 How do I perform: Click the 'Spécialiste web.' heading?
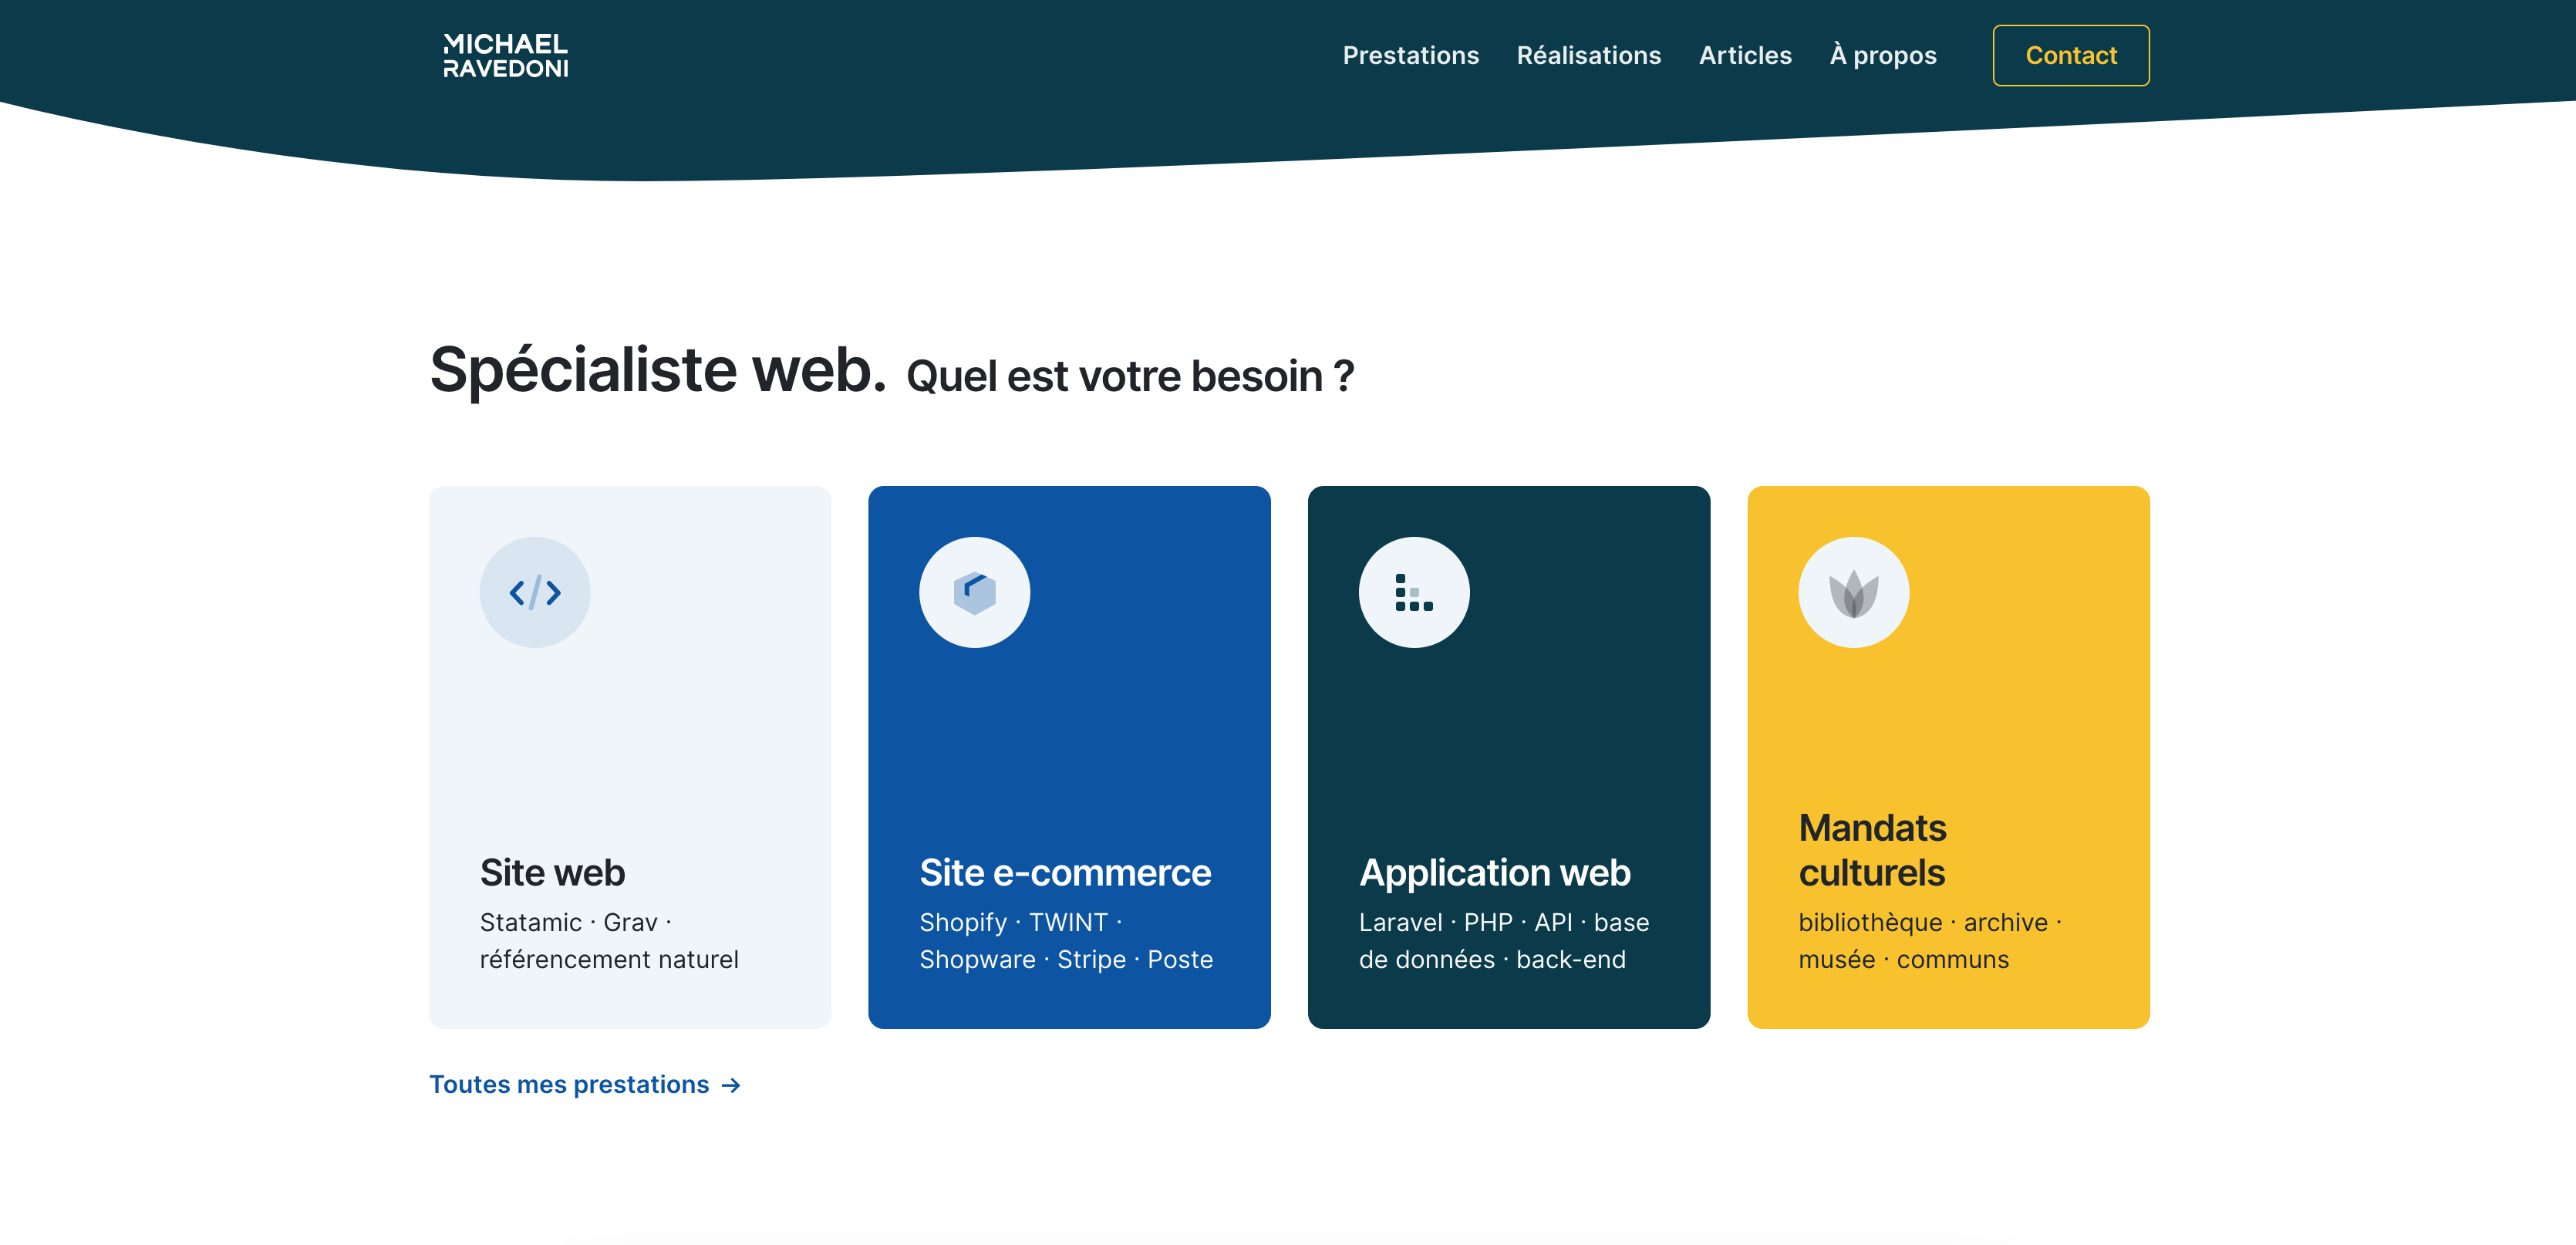pyautogui.click(x=658, y=370)
